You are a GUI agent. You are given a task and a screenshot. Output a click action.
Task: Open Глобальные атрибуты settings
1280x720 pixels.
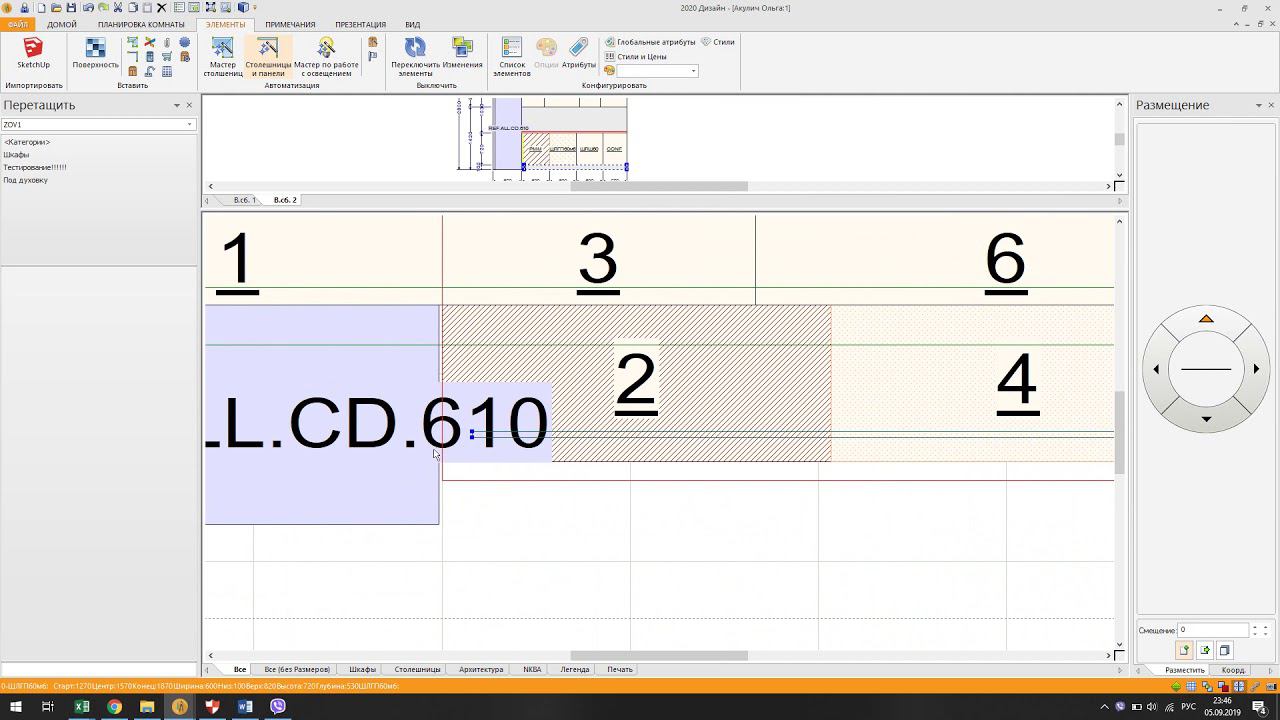pos(650,42)
